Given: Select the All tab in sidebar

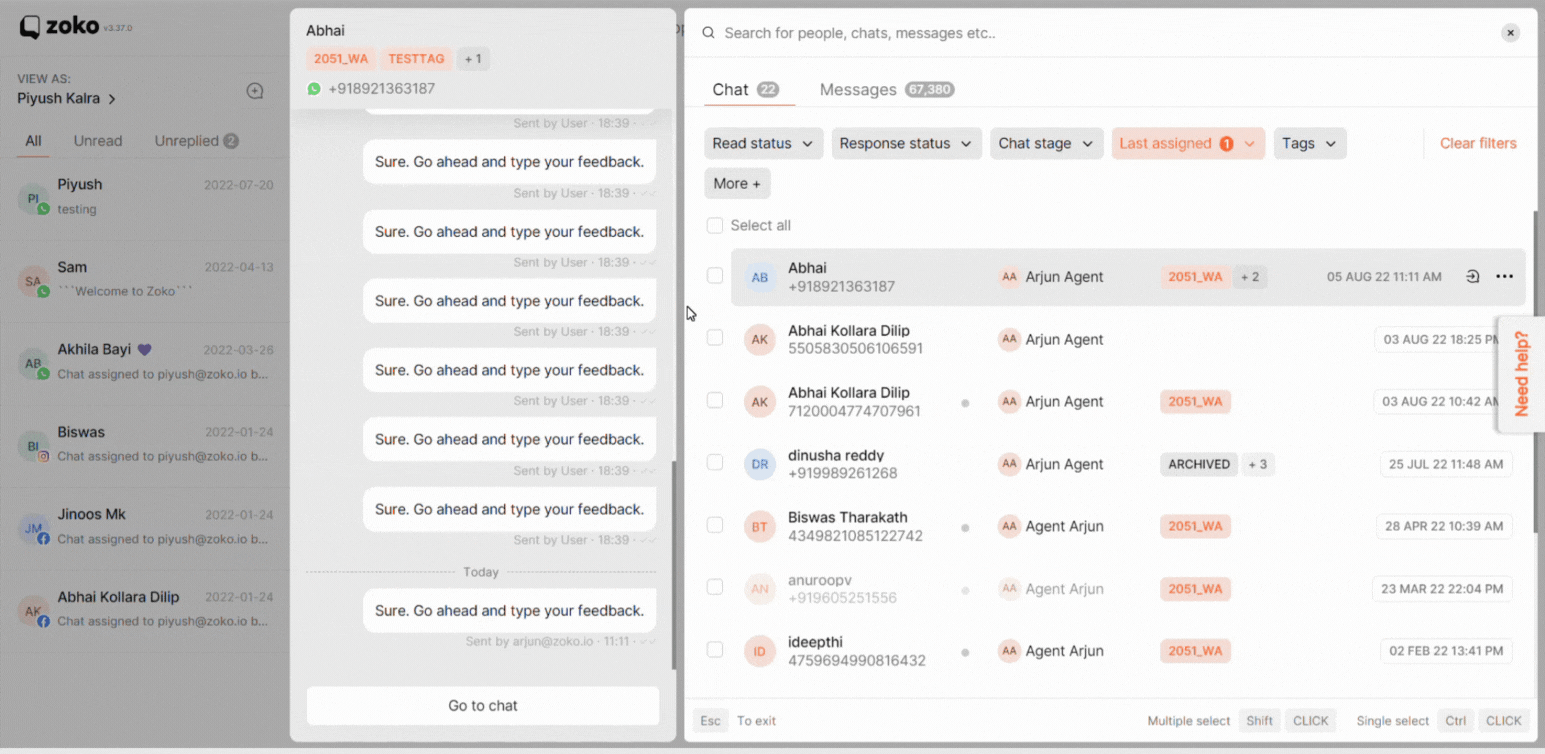Looking at the screenshot, I should (x=33, y=141).
